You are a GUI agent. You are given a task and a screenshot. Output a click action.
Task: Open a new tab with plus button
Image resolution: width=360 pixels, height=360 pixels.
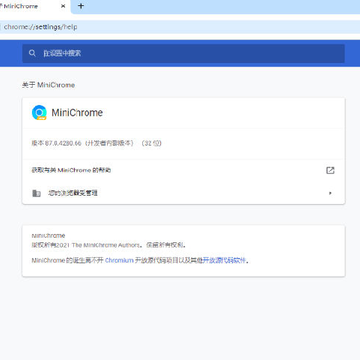point(81,6)
